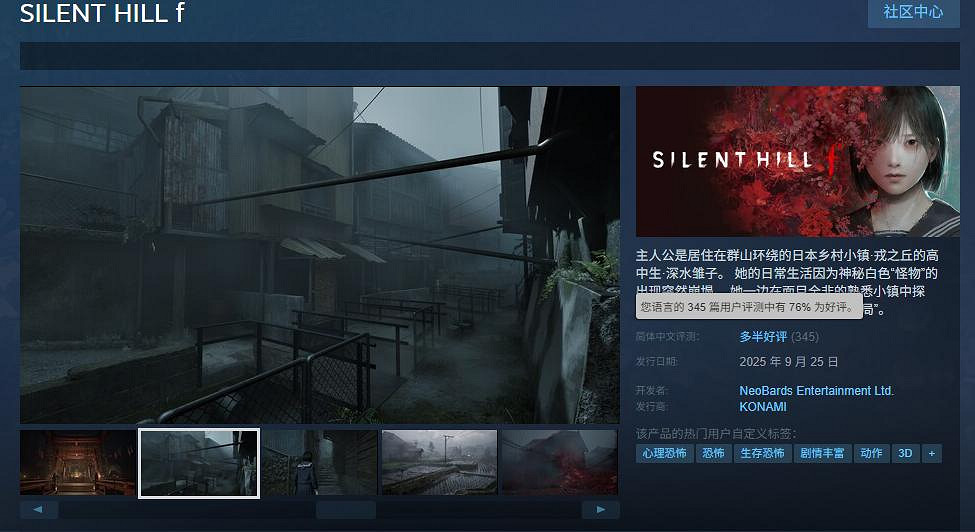This screenshot has height=532, width=975.
Task: Click the main foggy alley screenshot
Action: [320, 255]
